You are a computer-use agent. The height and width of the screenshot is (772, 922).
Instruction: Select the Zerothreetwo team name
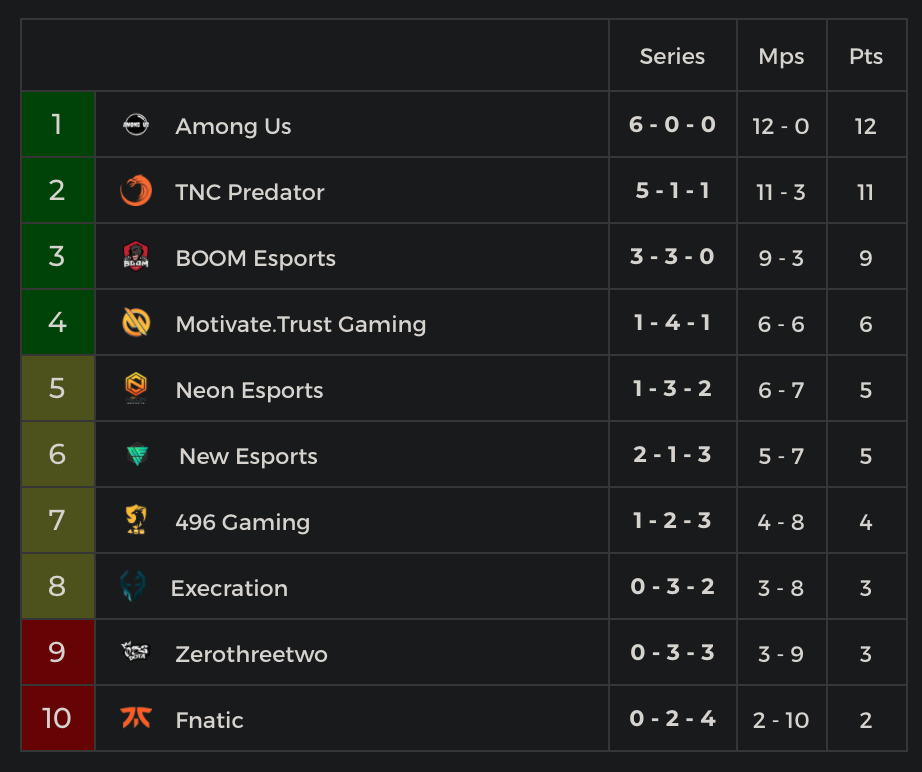(x=251, y=654)
